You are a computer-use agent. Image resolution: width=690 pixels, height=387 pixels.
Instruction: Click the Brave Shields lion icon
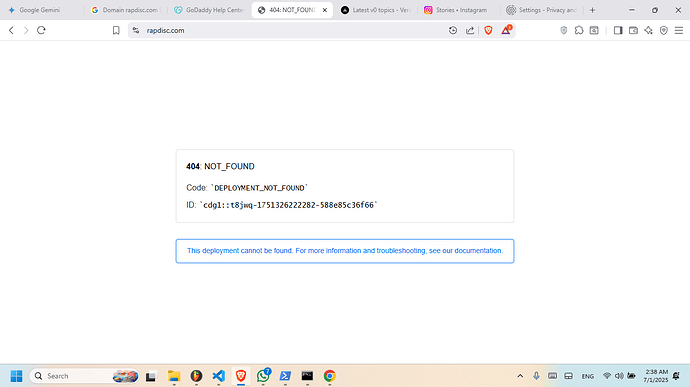click(x=488, y=30)
